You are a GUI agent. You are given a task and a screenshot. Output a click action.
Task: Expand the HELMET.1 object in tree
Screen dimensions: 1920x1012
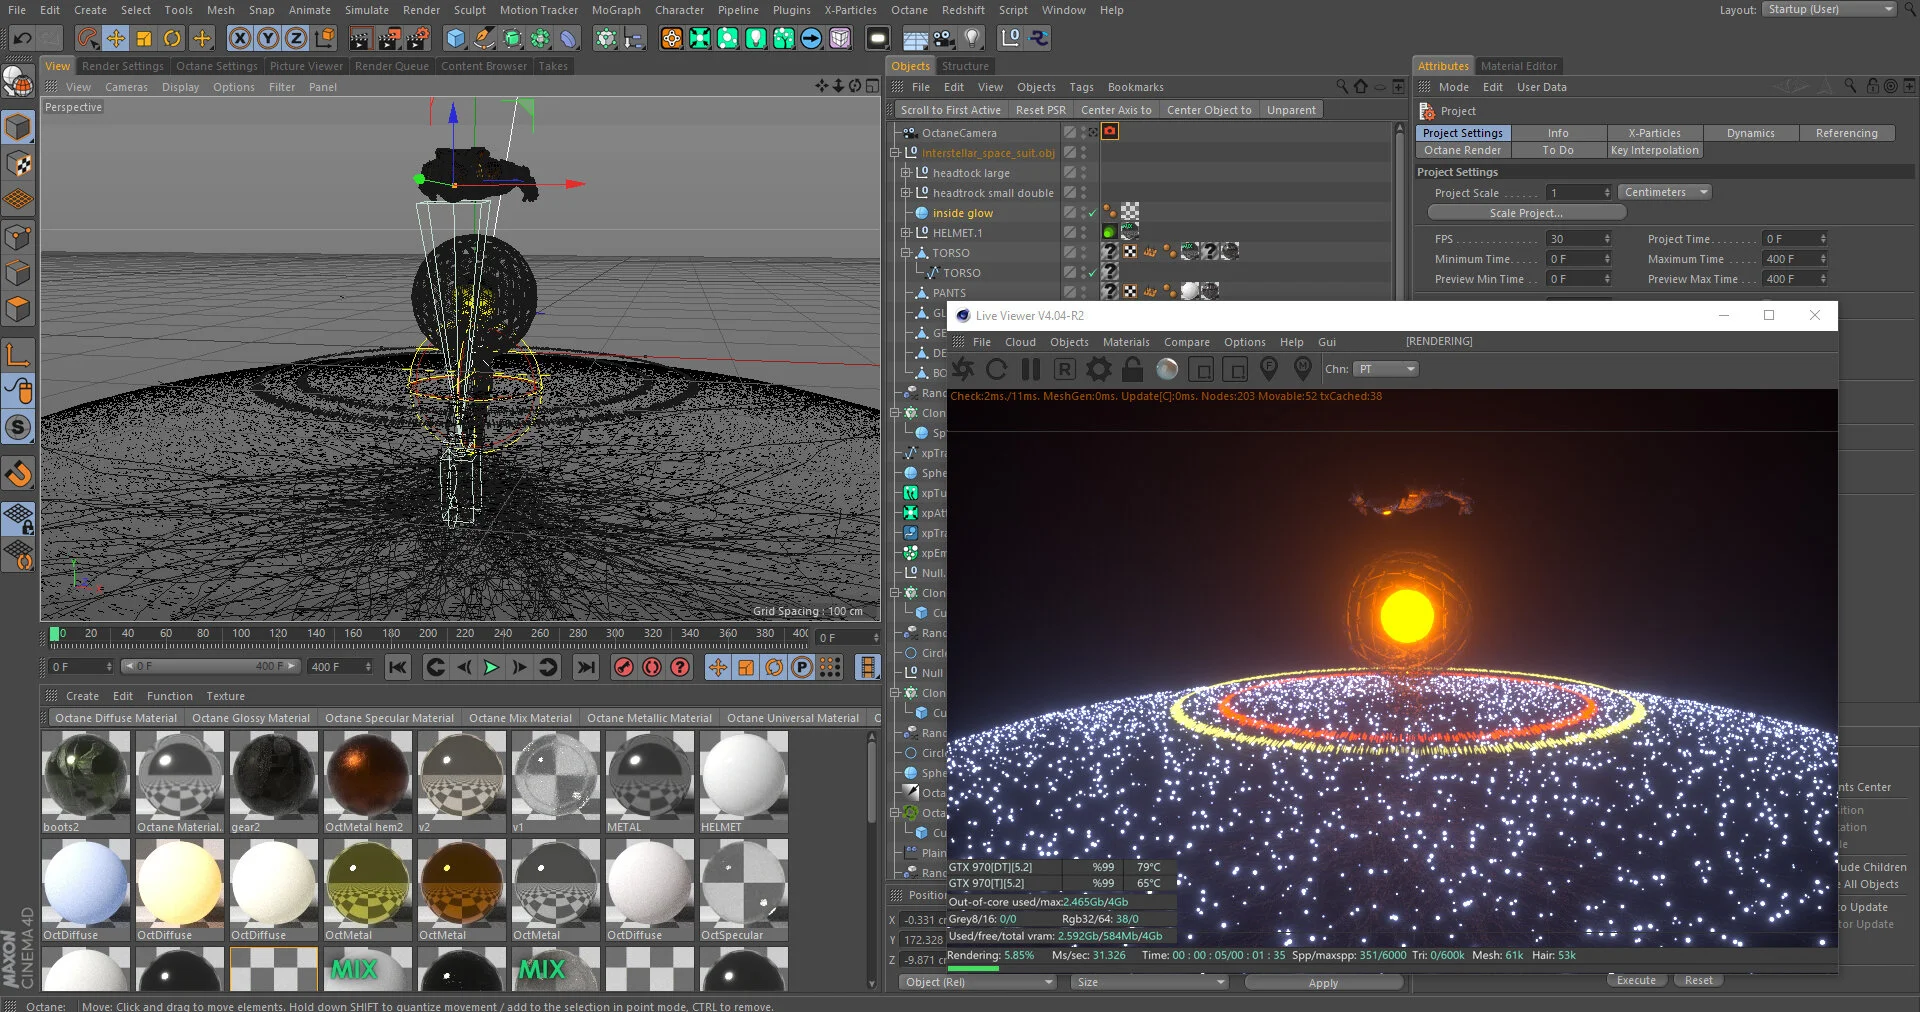click(x=906, y=233)
